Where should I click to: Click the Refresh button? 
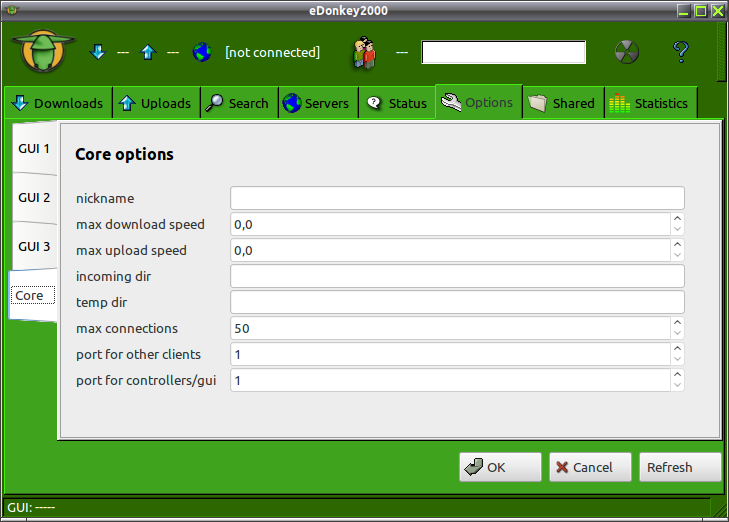point(680,467)
